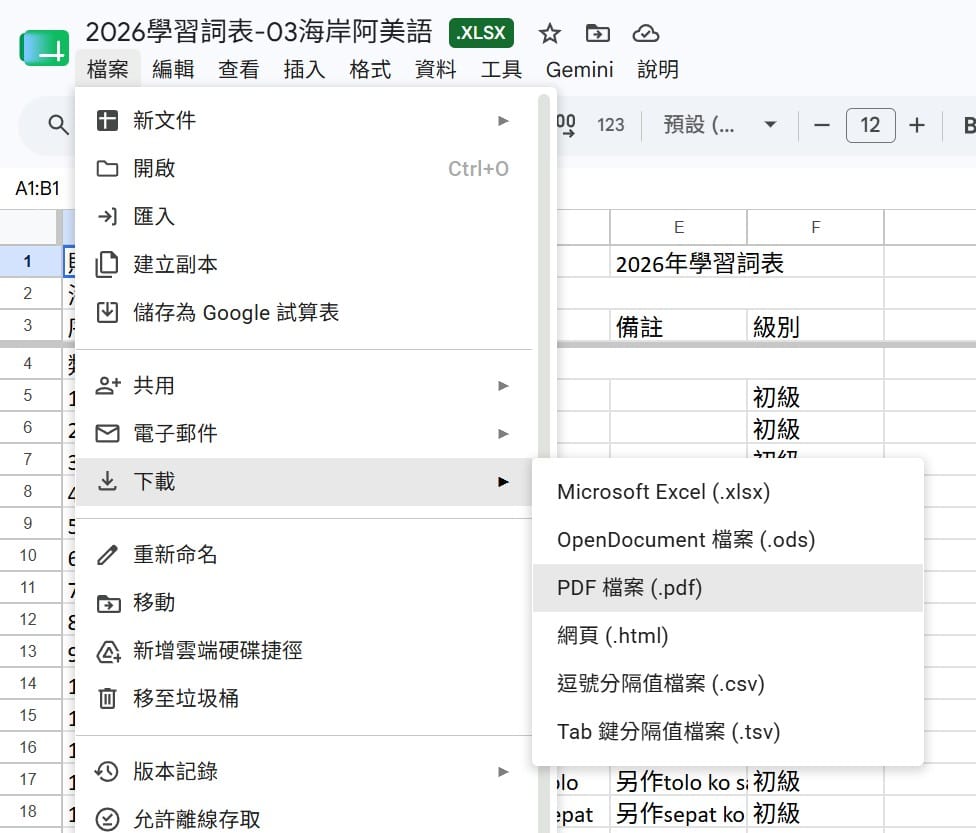Download as 逗號分隔值檔案 (.csv)
This screenshot has height=833, width=976.
pyautogui.click(x=728, y=684)
